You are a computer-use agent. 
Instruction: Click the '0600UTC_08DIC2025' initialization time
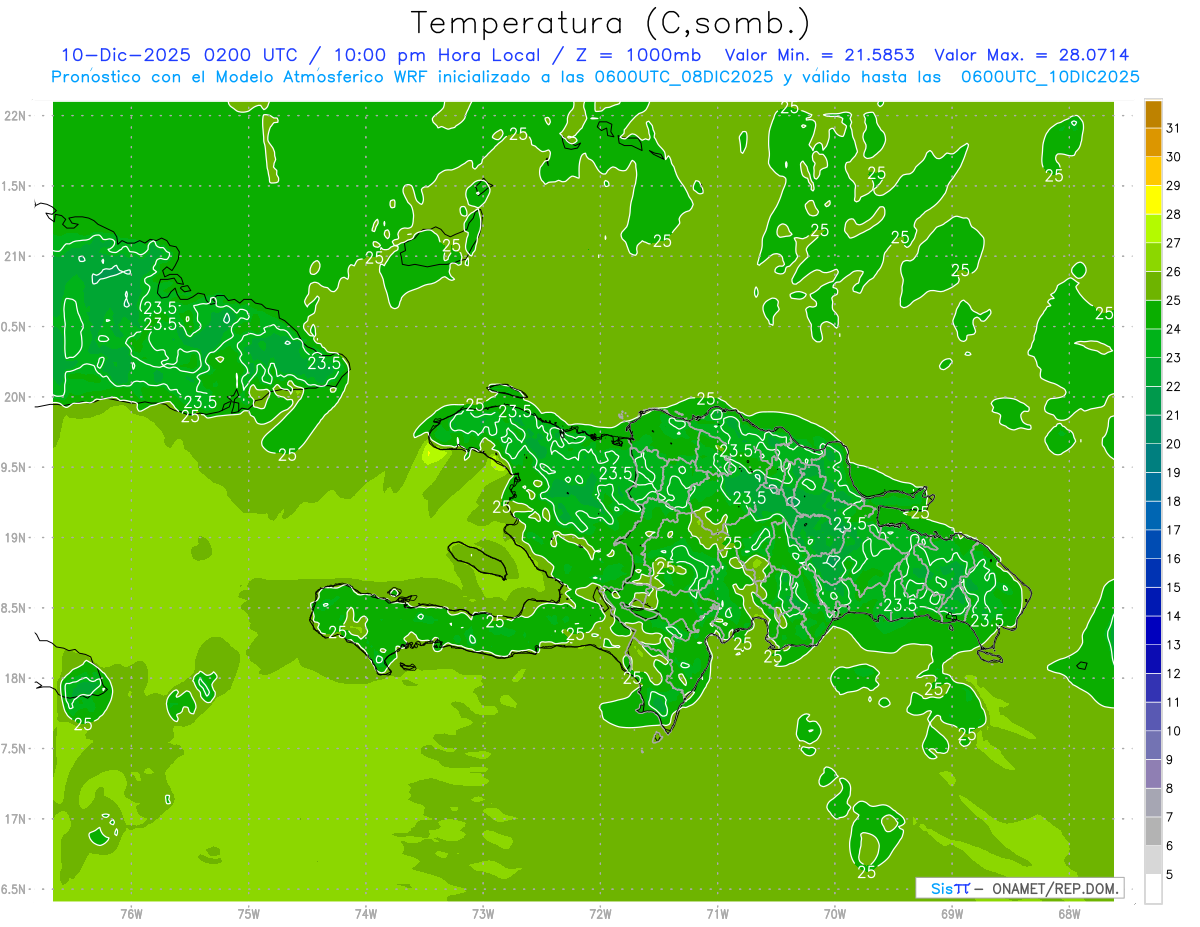coord(684,77)
